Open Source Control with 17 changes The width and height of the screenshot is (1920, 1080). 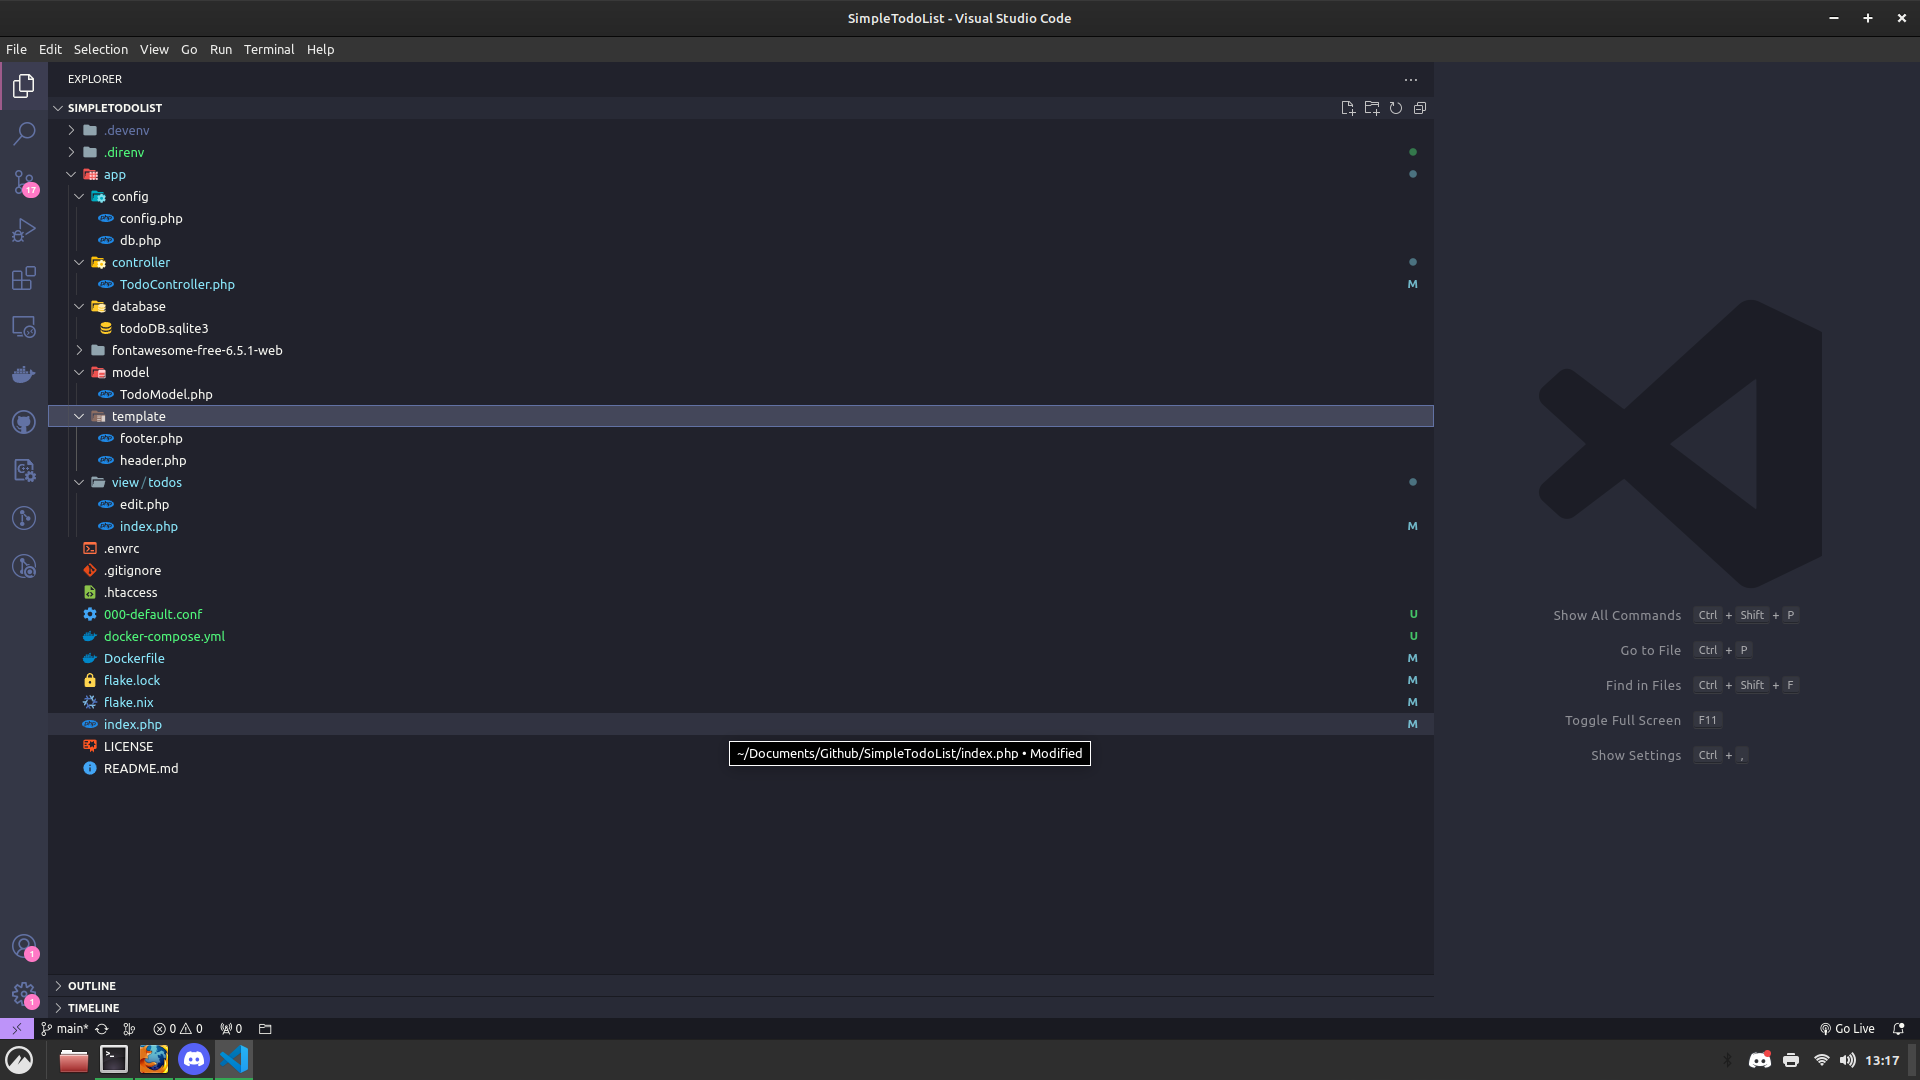point(24,182)
